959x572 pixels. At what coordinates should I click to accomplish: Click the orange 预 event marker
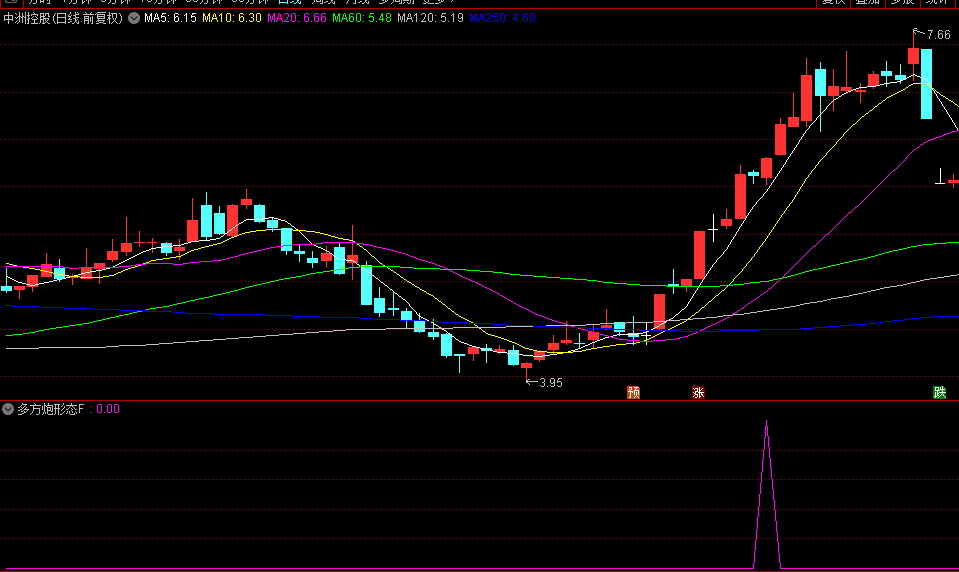coord(634,392)
